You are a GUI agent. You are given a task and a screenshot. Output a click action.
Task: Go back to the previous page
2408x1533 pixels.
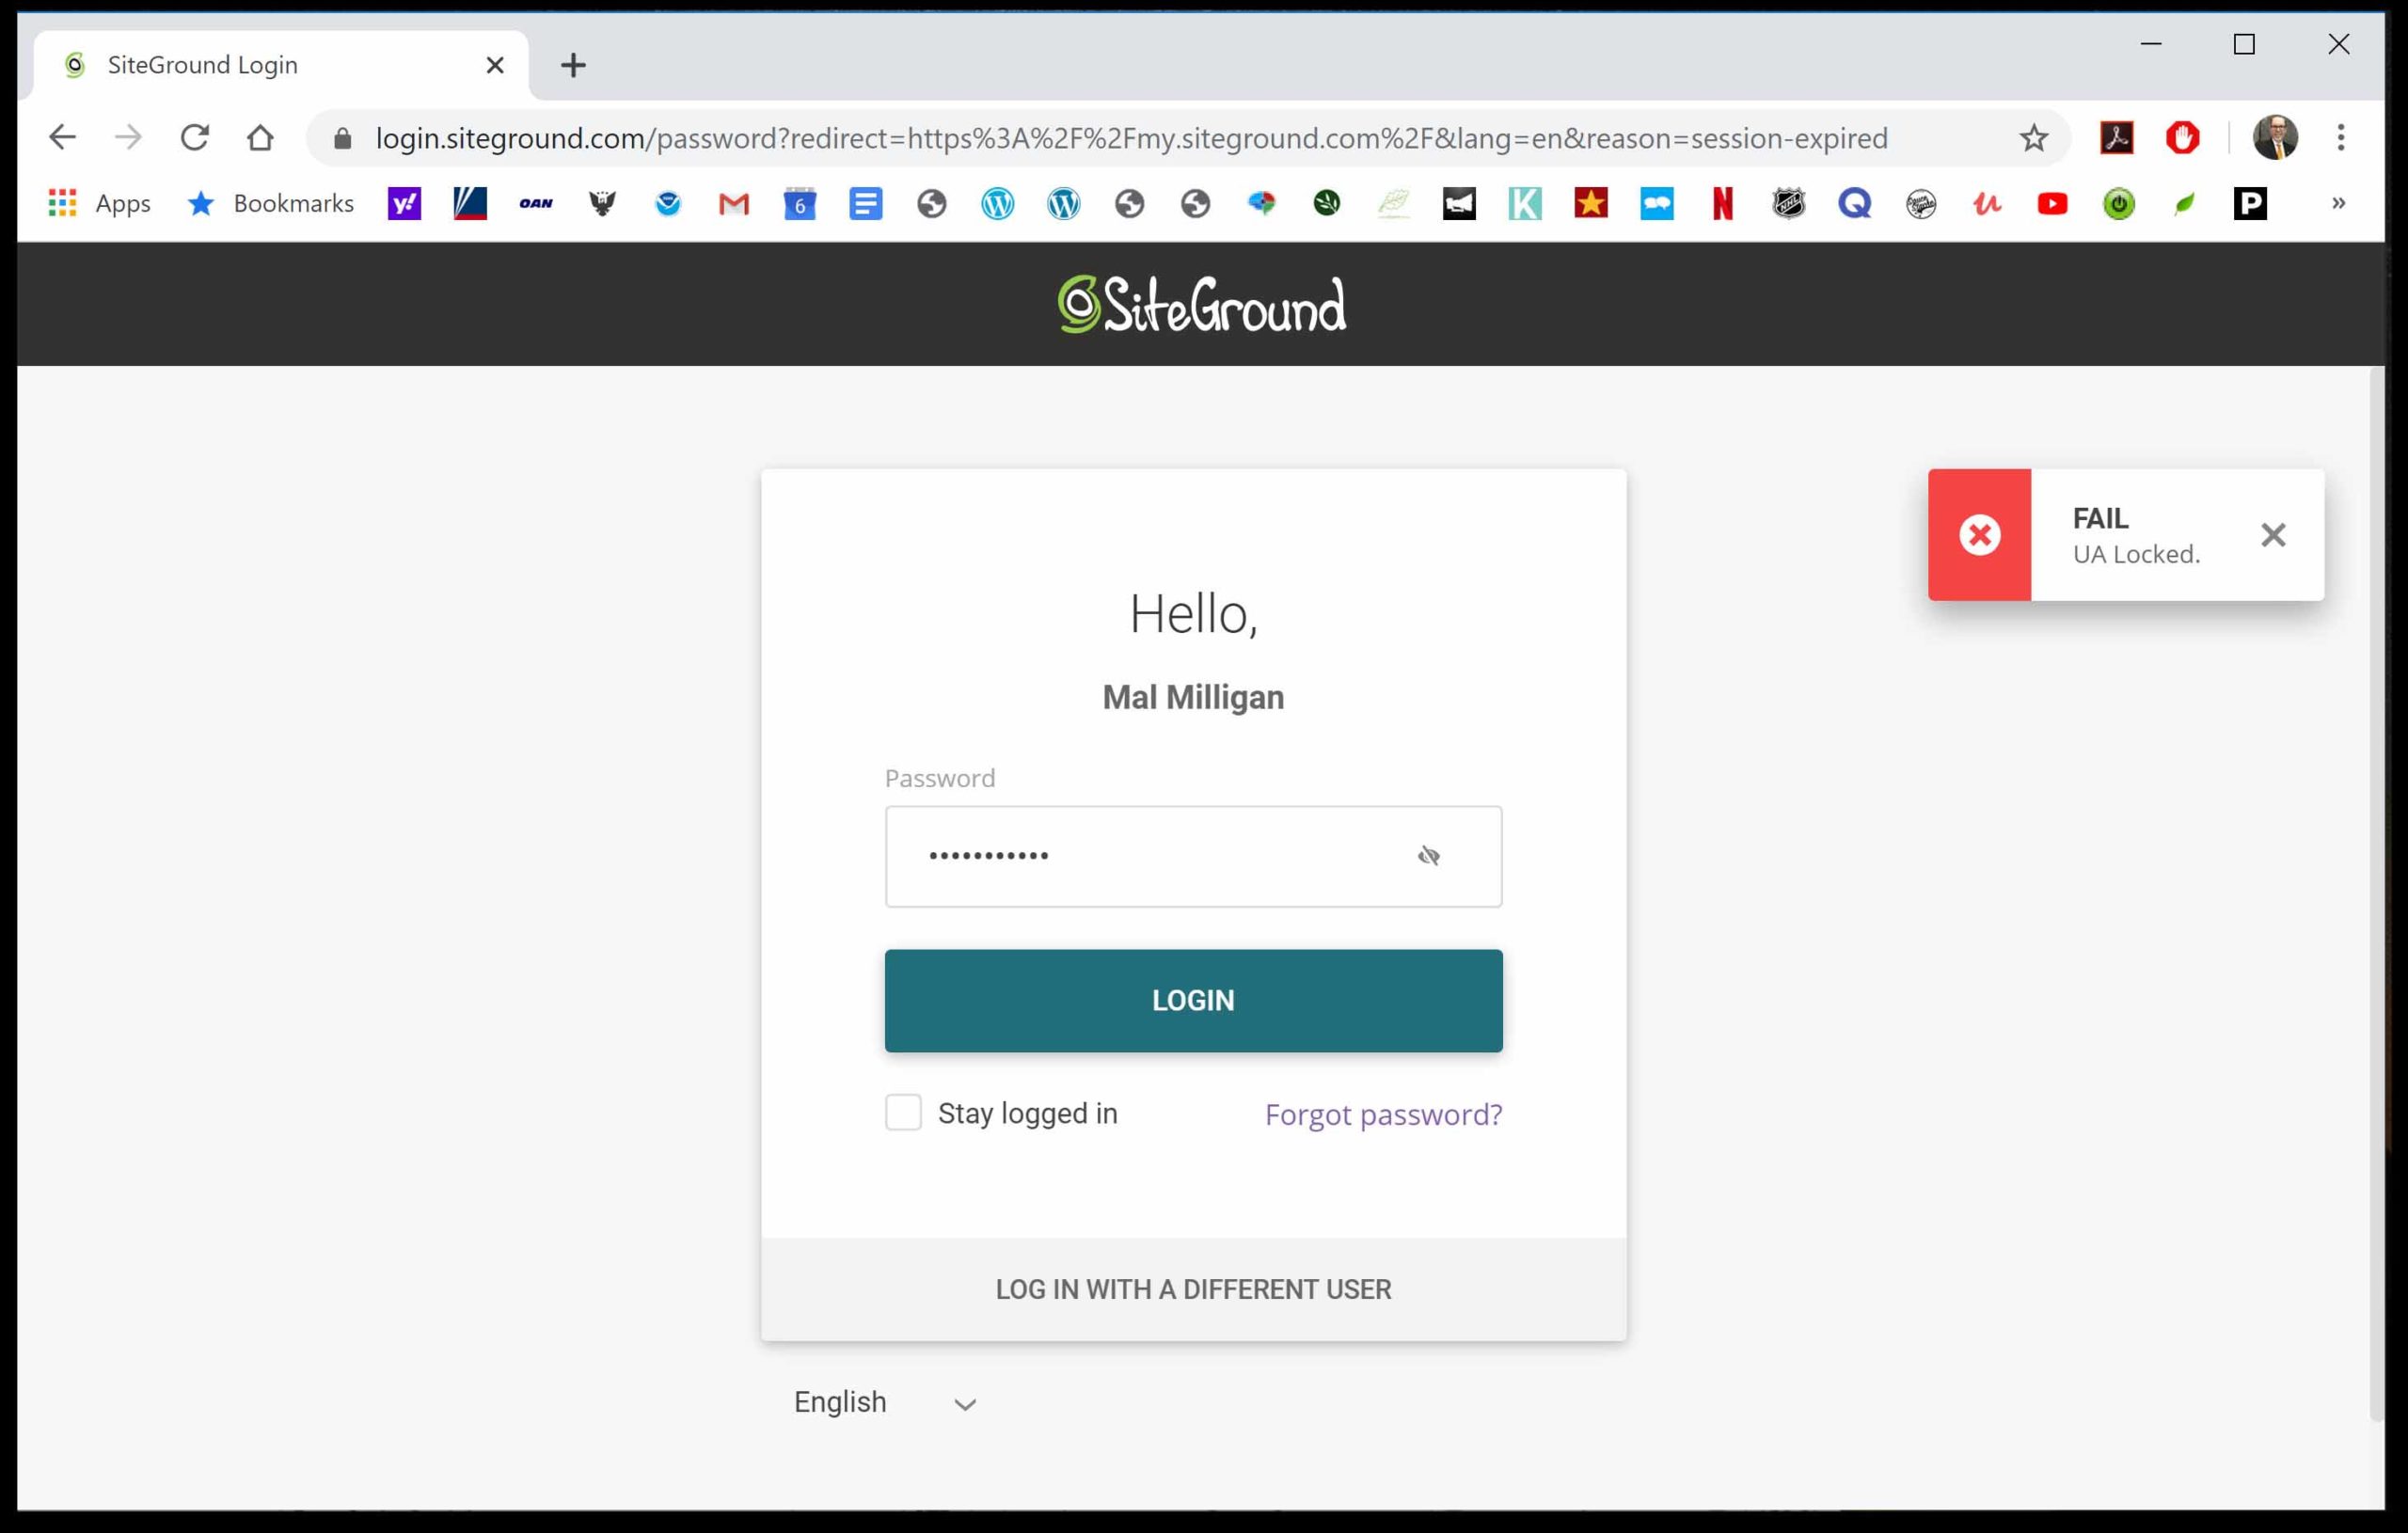pos(62,137)
